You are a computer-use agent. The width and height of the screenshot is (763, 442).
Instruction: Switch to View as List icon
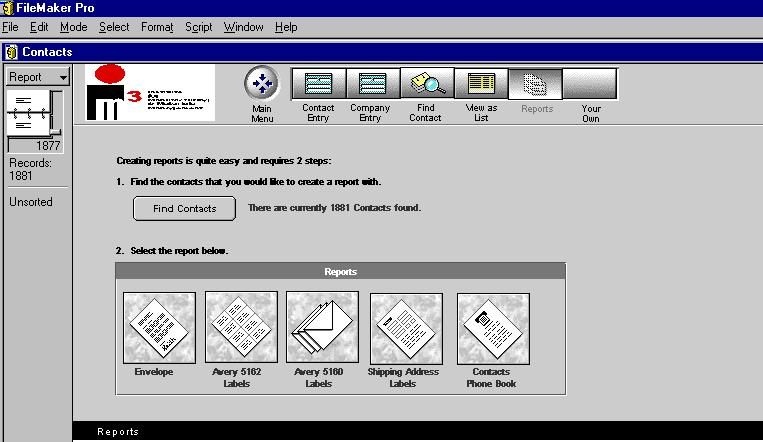481,84
